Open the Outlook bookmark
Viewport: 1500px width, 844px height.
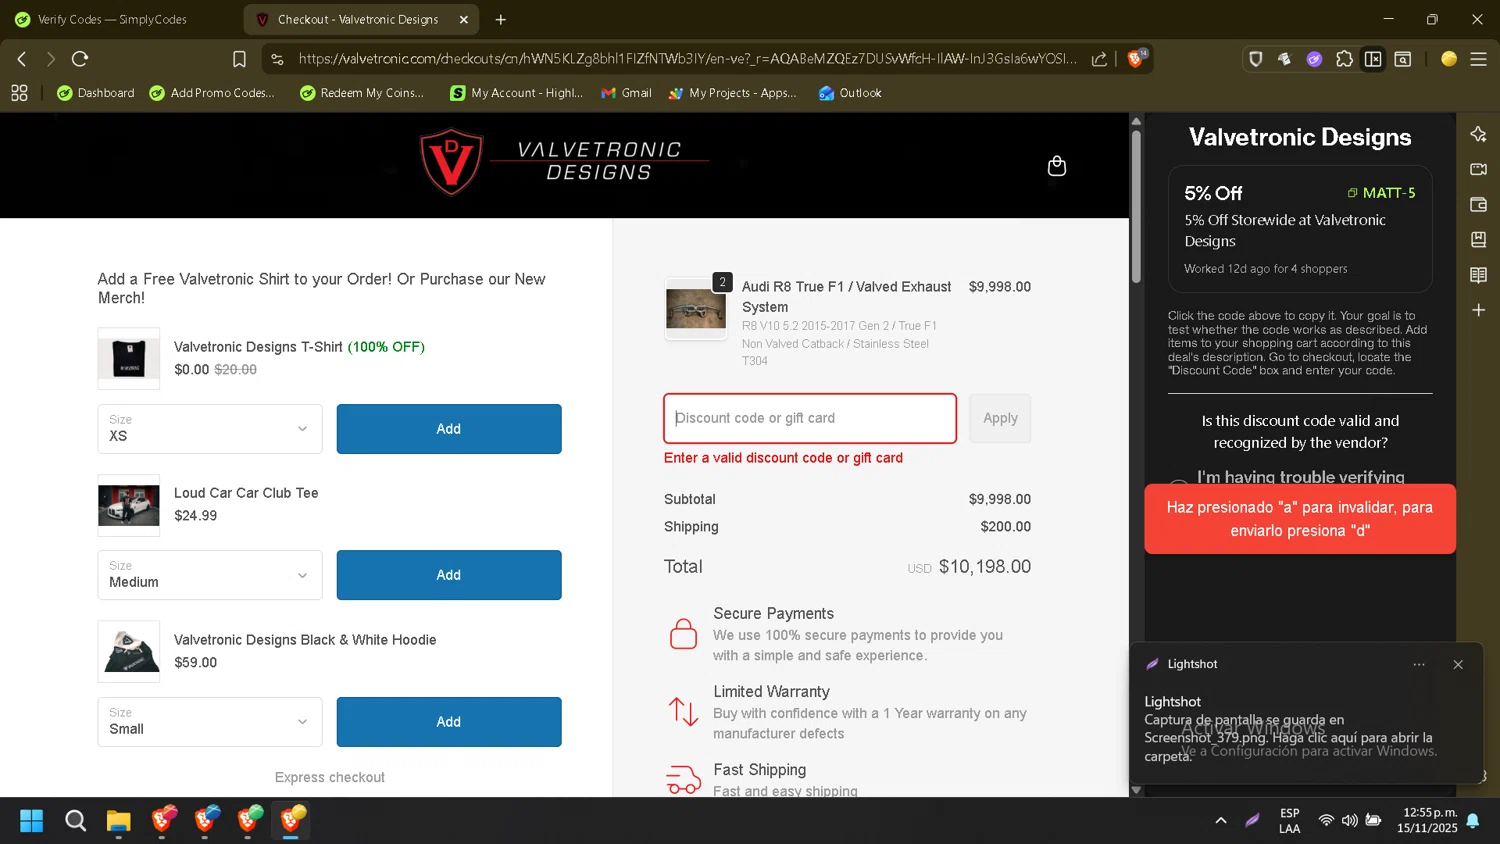[850, 93]
